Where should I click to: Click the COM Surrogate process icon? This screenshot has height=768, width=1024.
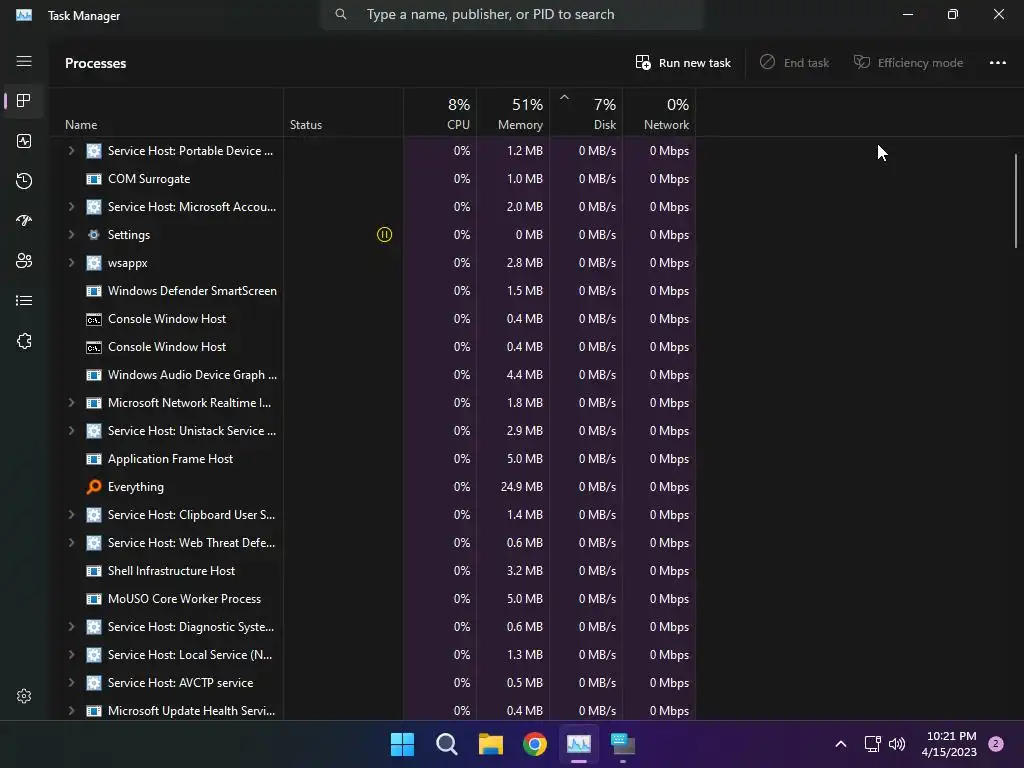pos(94,179)
